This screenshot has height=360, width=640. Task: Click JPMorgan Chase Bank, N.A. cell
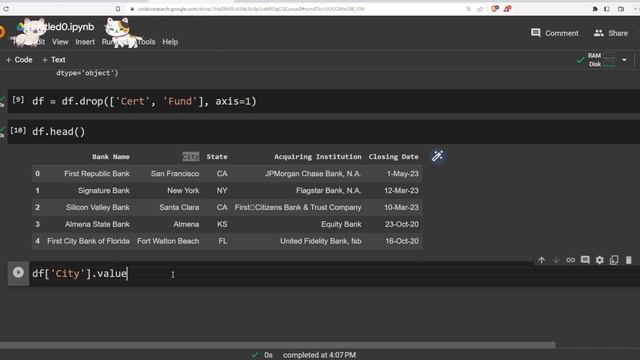(313, 173)
